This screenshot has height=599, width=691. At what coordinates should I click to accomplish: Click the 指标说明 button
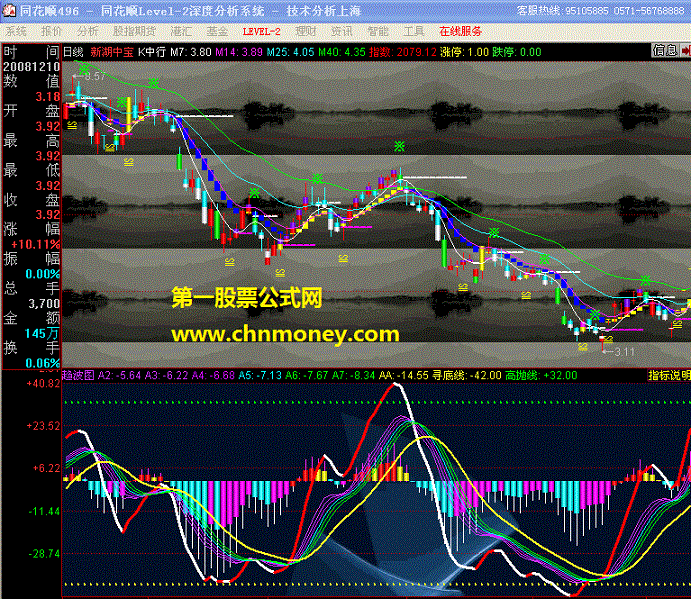[x=669, y=376]
